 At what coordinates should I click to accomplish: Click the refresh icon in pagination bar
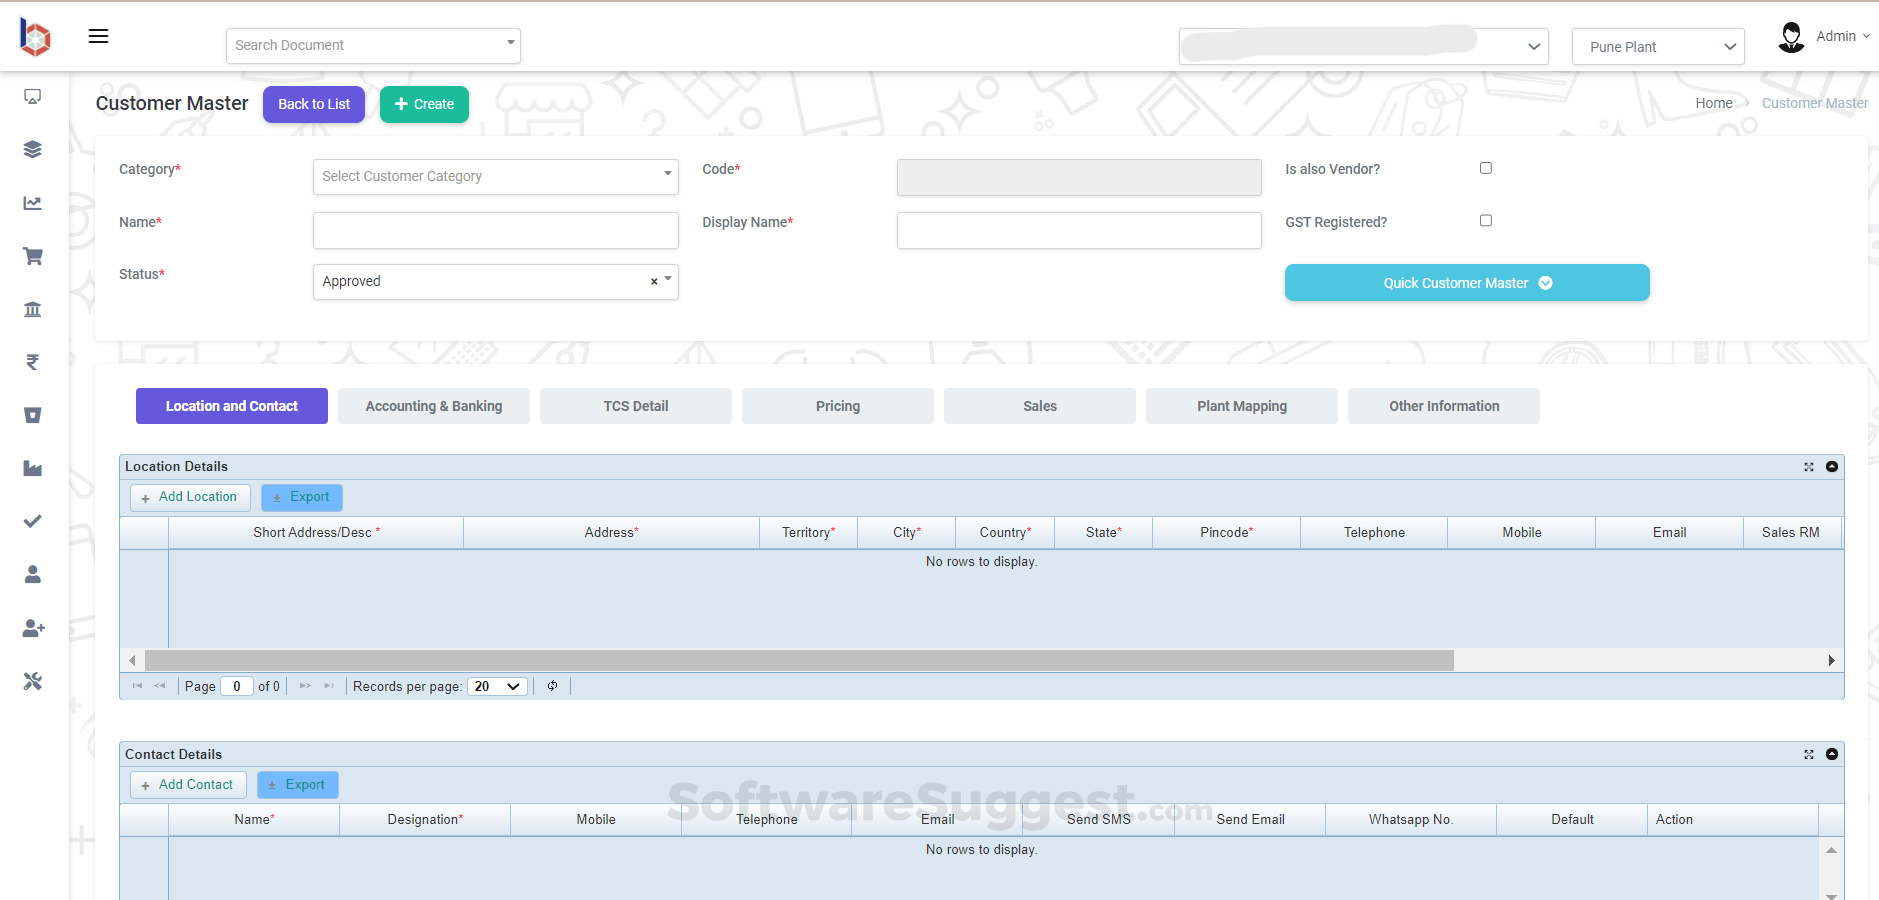(x=552, y=686)
